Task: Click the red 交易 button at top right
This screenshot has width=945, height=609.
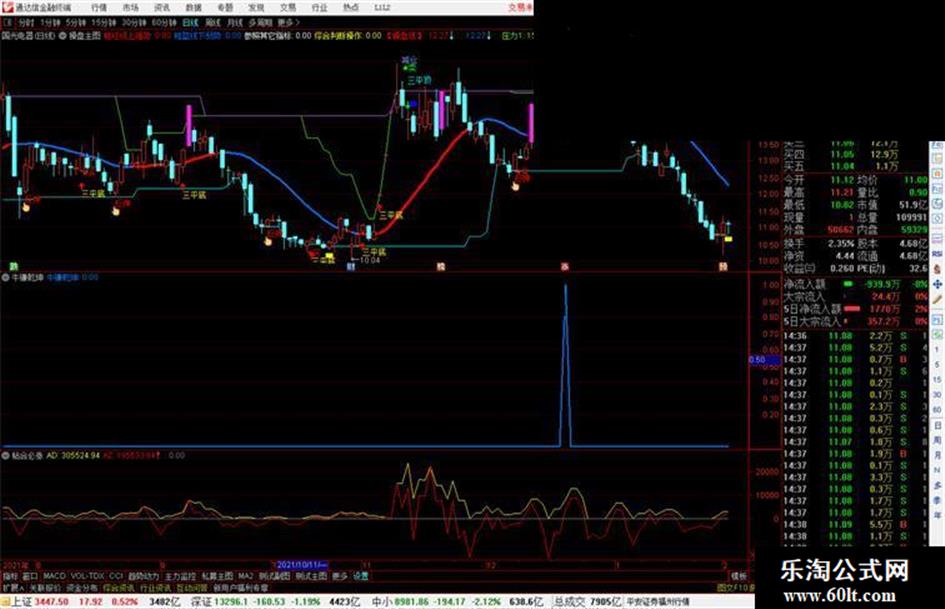Action: (x=520, y=8)
